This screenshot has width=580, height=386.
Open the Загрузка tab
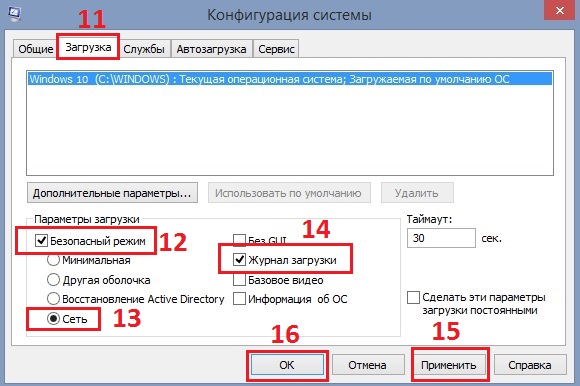[x=88, y=47]
